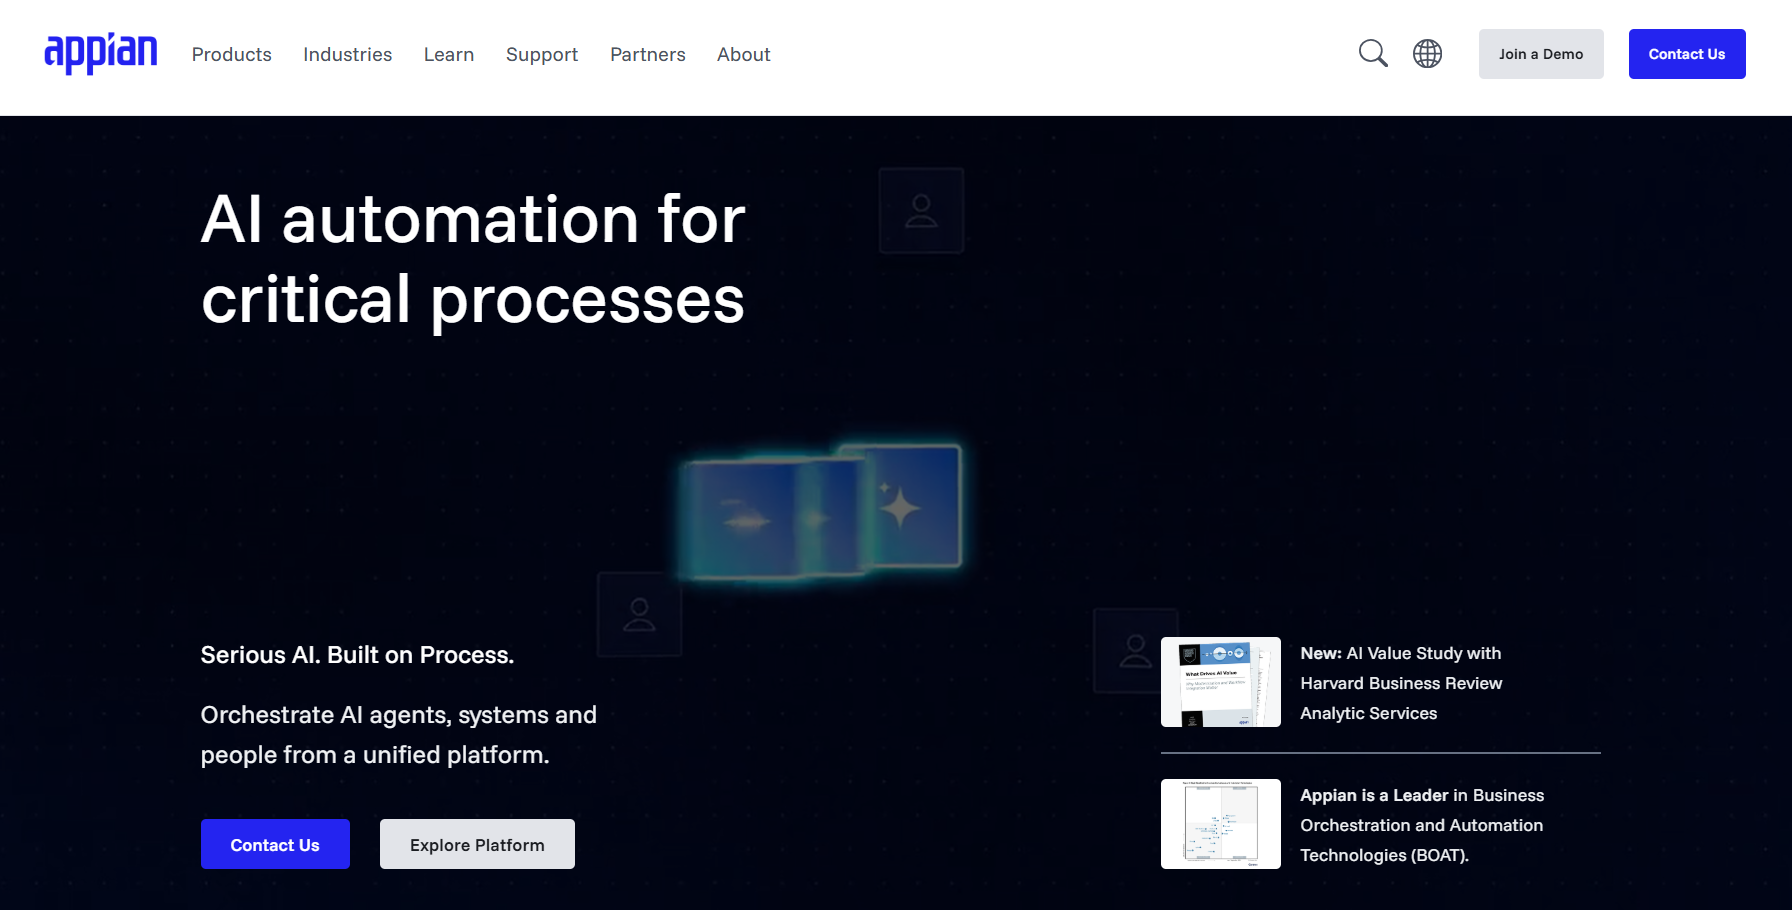Viewport: 1792px width, 910px height.
Task: Open the site search magnifier icon
Action: [1373, 53]
